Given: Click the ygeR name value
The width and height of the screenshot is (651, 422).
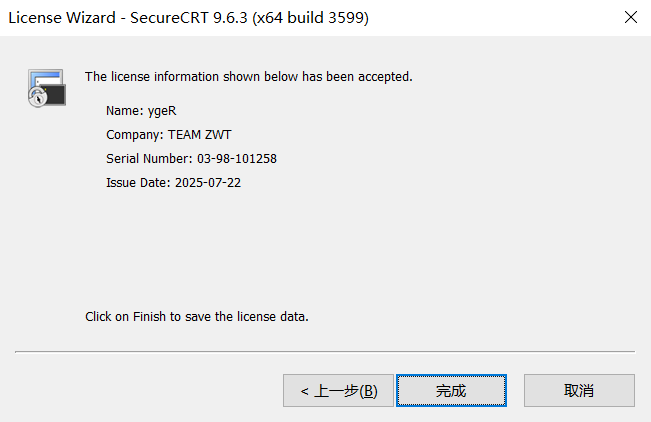Looking at the screenshot, I should (162, 111).
